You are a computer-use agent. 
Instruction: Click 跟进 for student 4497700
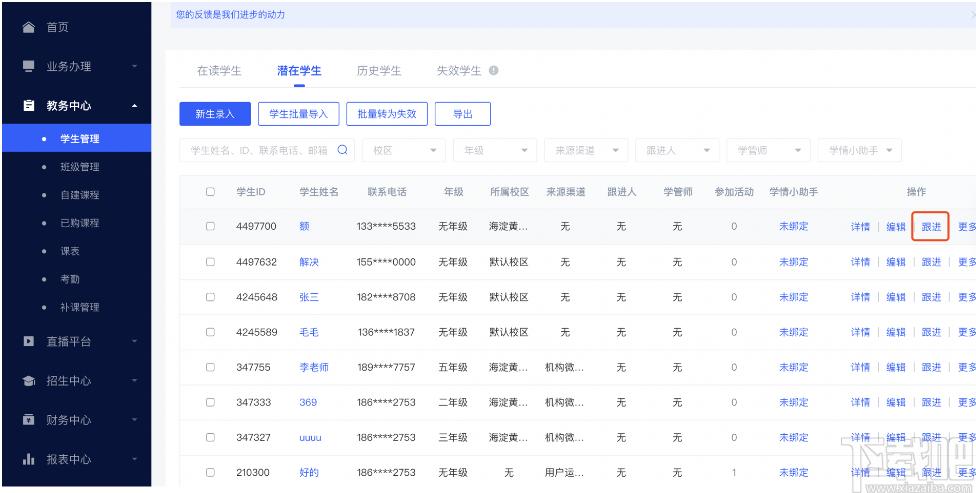931,227
